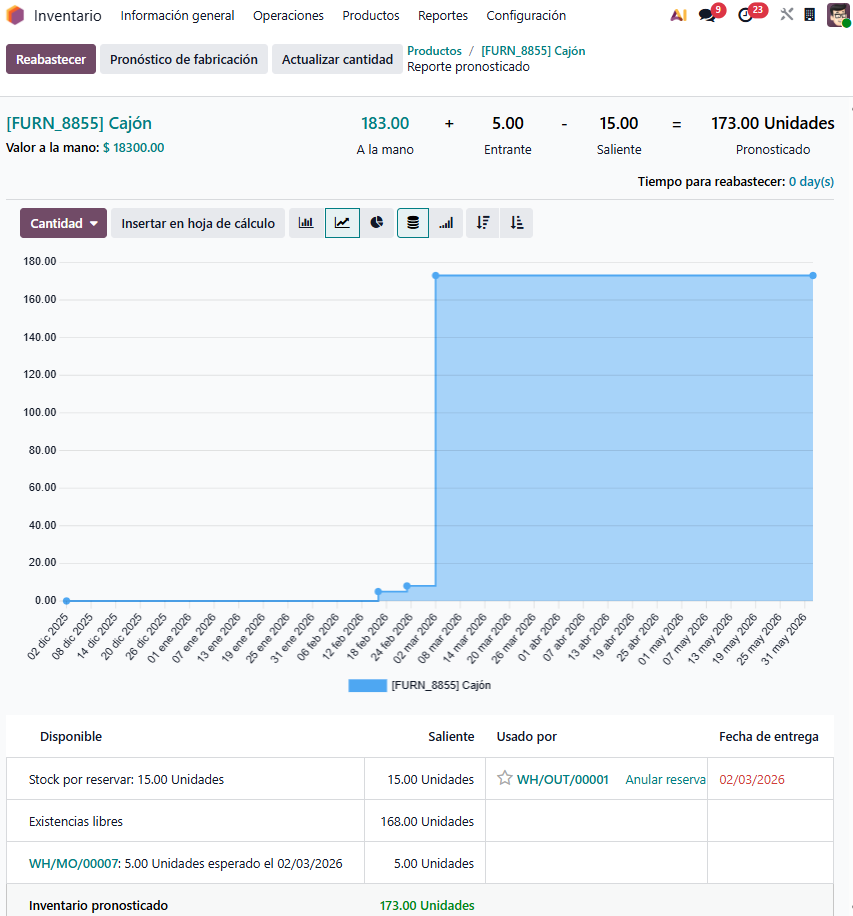Viewport: 853px width, 916px height.
Task: Sort chart in ascending order
Action: 516,223
